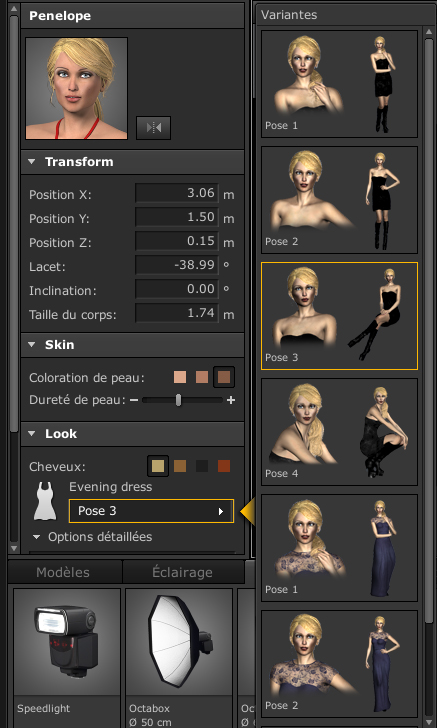Choose the black dress Pose 1 variant

coord(339,84)
